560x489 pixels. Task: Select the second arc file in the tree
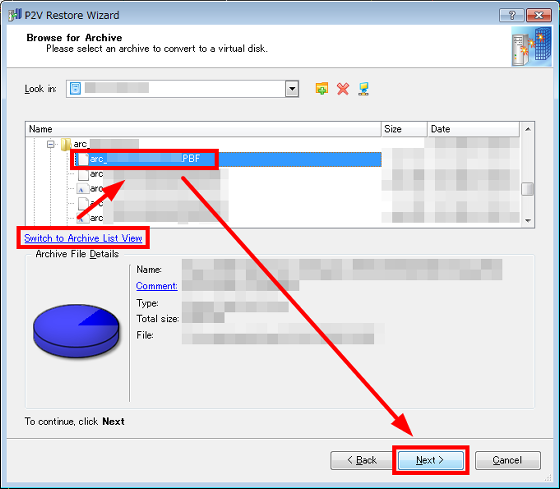coord(96,174)
